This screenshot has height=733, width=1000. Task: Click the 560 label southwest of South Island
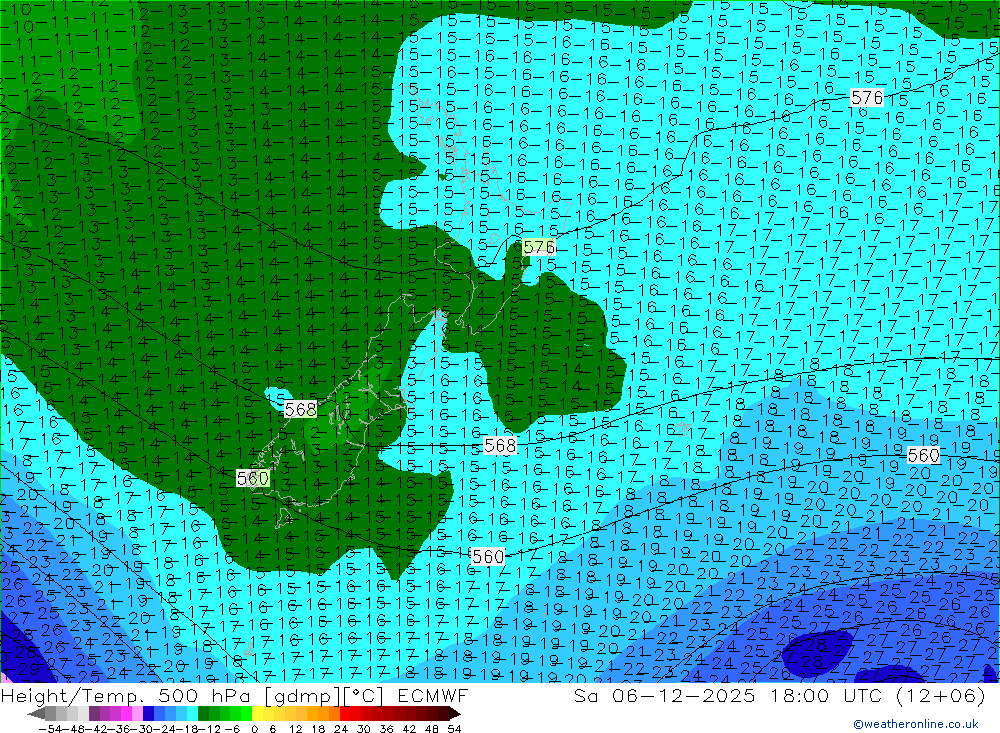253,478
